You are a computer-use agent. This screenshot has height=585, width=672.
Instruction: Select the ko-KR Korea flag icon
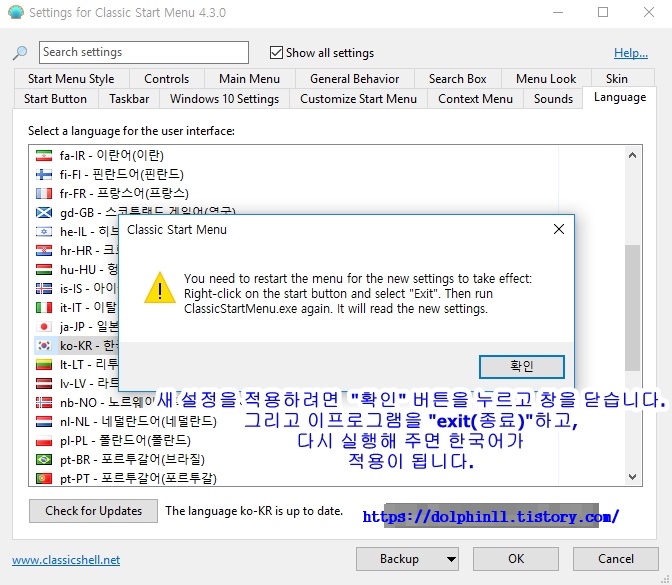[44, 345]
